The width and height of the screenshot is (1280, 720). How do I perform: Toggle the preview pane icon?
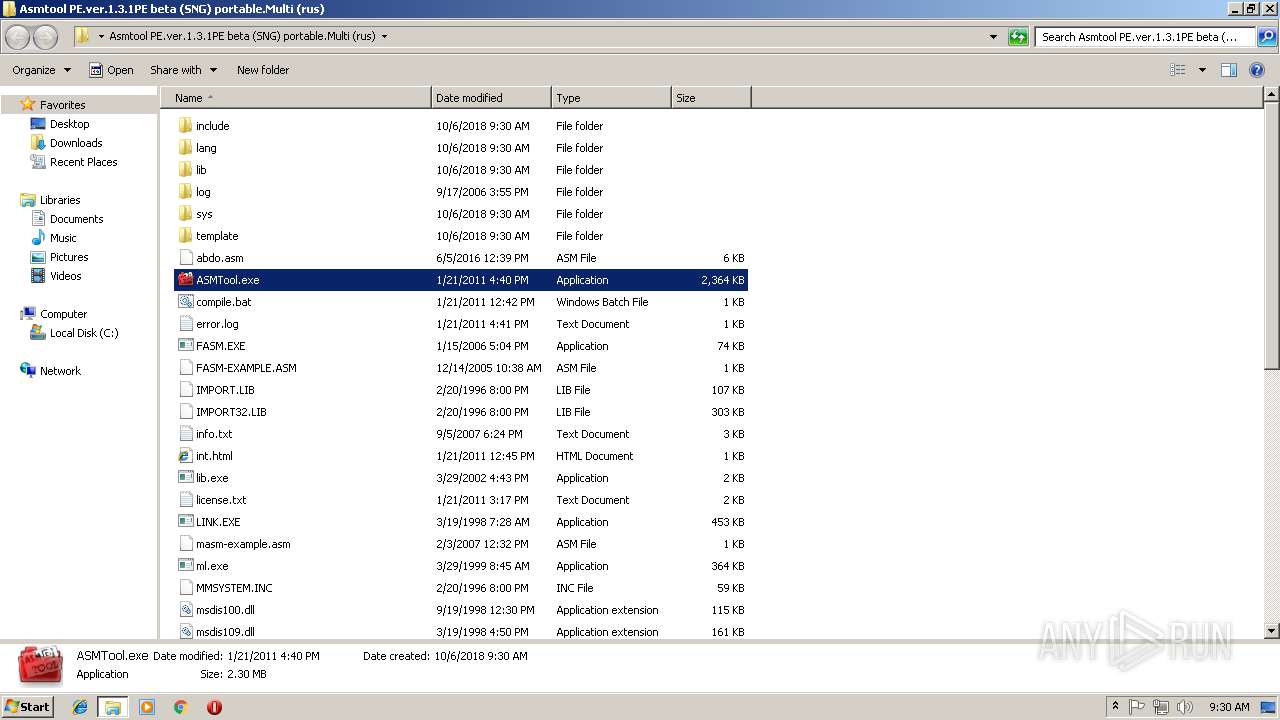(1229, 70)
